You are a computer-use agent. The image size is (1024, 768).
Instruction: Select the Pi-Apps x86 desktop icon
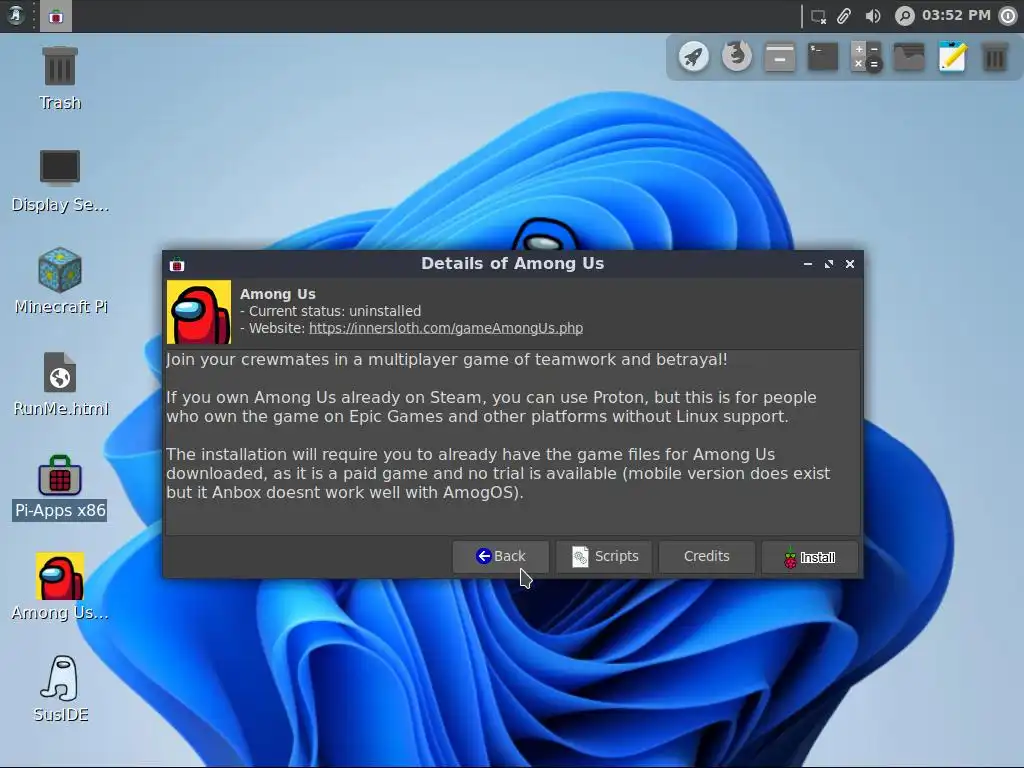coord(60,487)
